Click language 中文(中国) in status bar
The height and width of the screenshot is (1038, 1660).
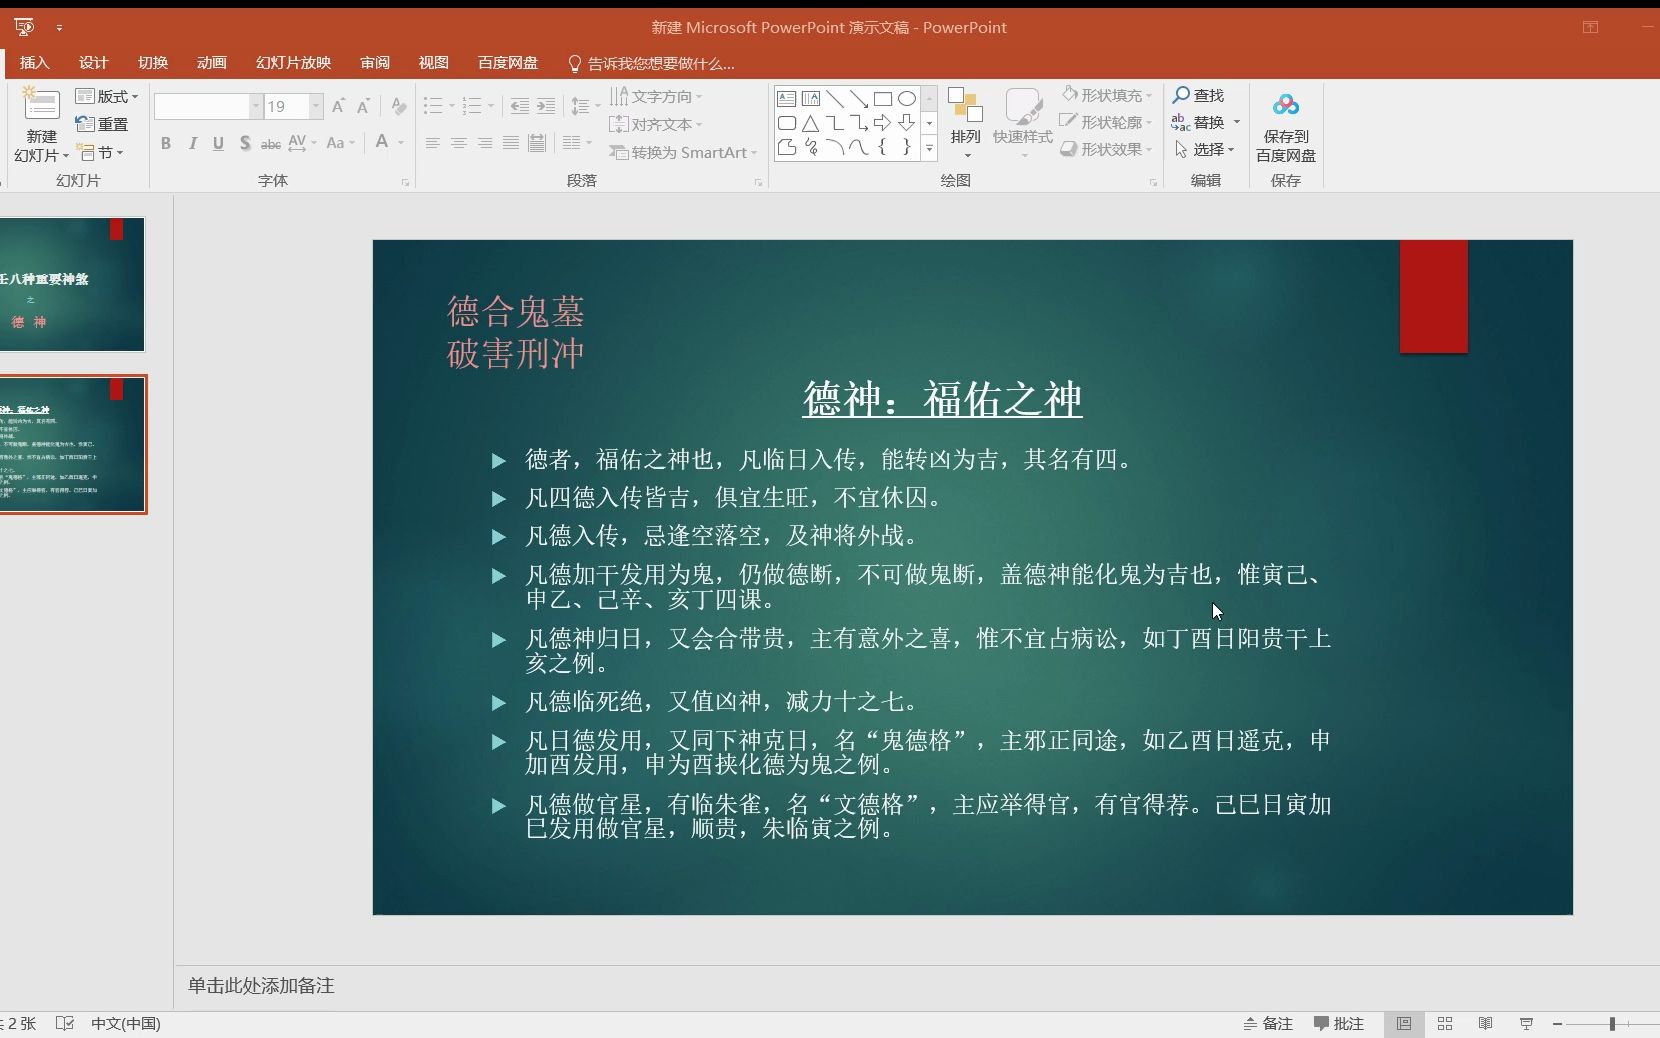click(x=126, y=1023)
